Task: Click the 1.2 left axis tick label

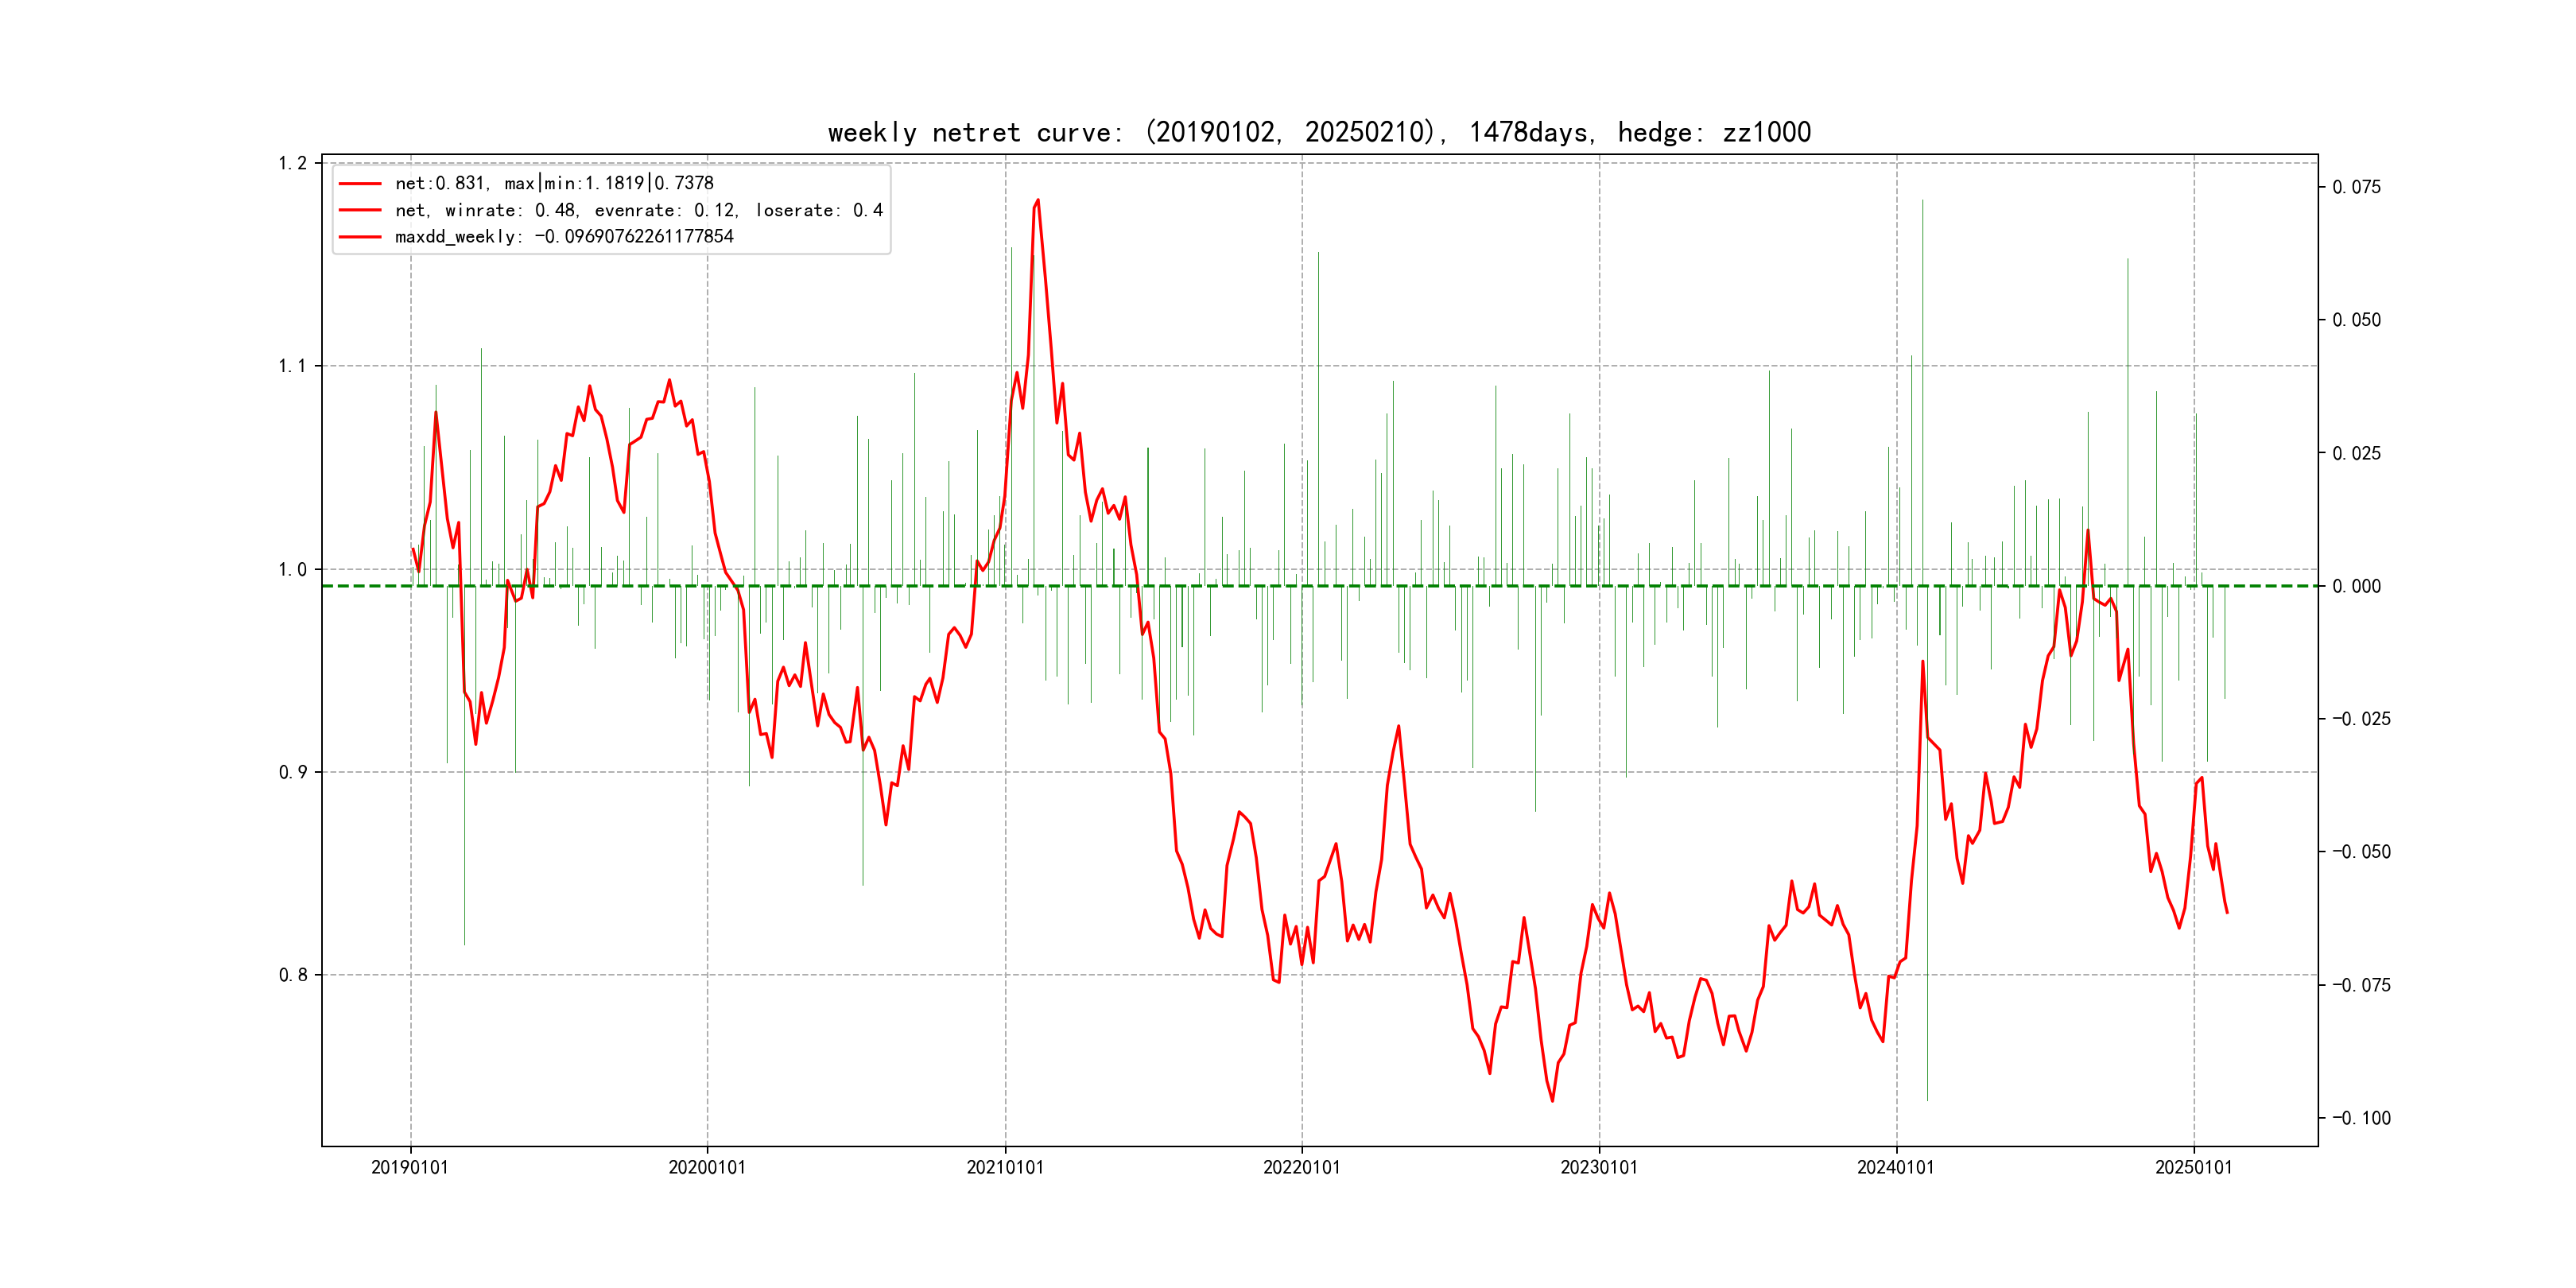Action: pos(293,163)
